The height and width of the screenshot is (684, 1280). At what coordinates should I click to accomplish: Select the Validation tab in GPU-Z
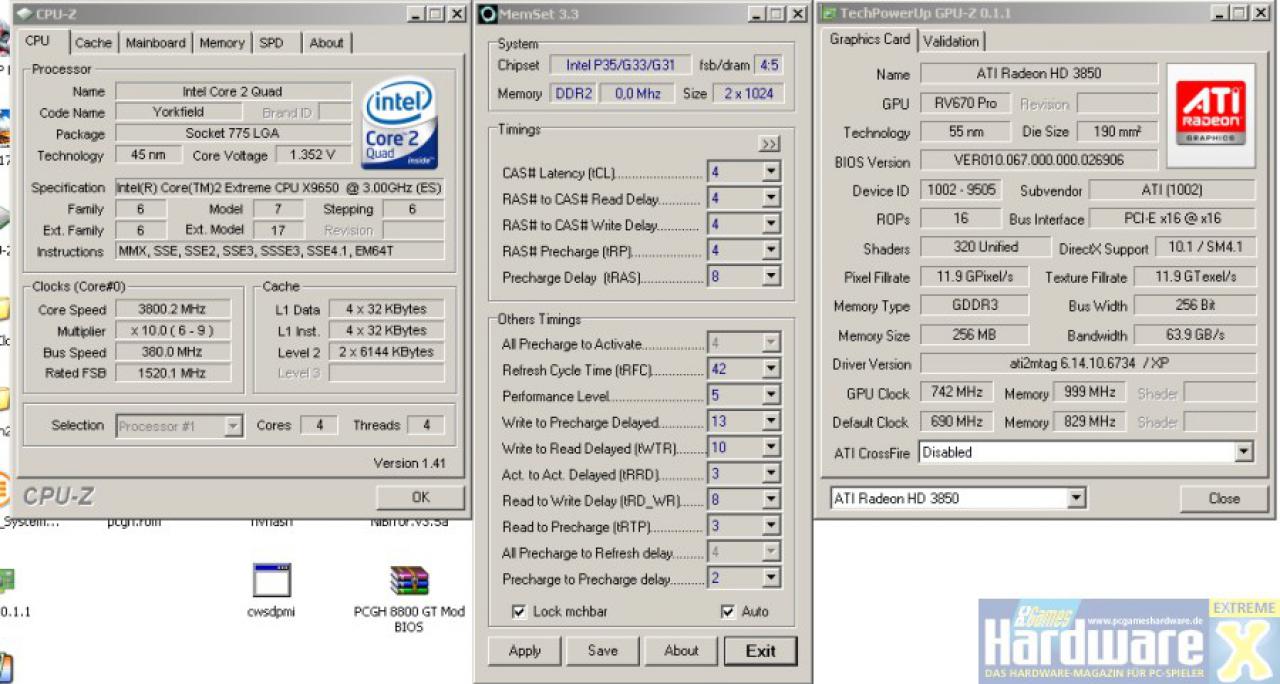[x=951, y=41]
